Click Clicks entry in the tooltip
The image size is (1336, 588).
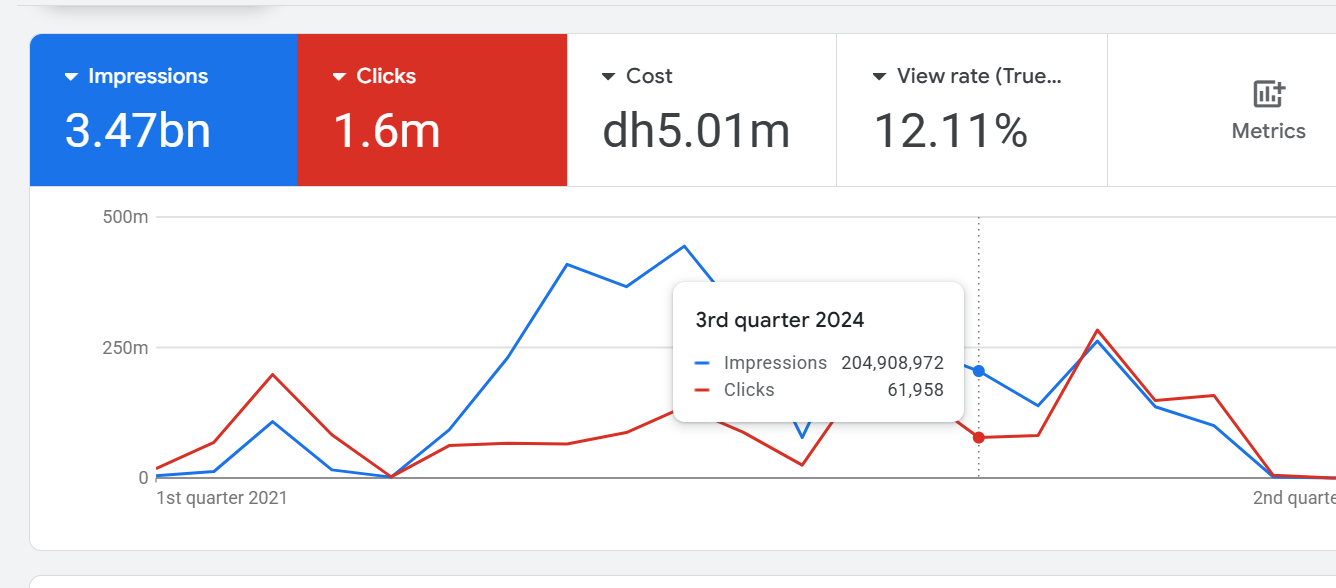[749, 390]
